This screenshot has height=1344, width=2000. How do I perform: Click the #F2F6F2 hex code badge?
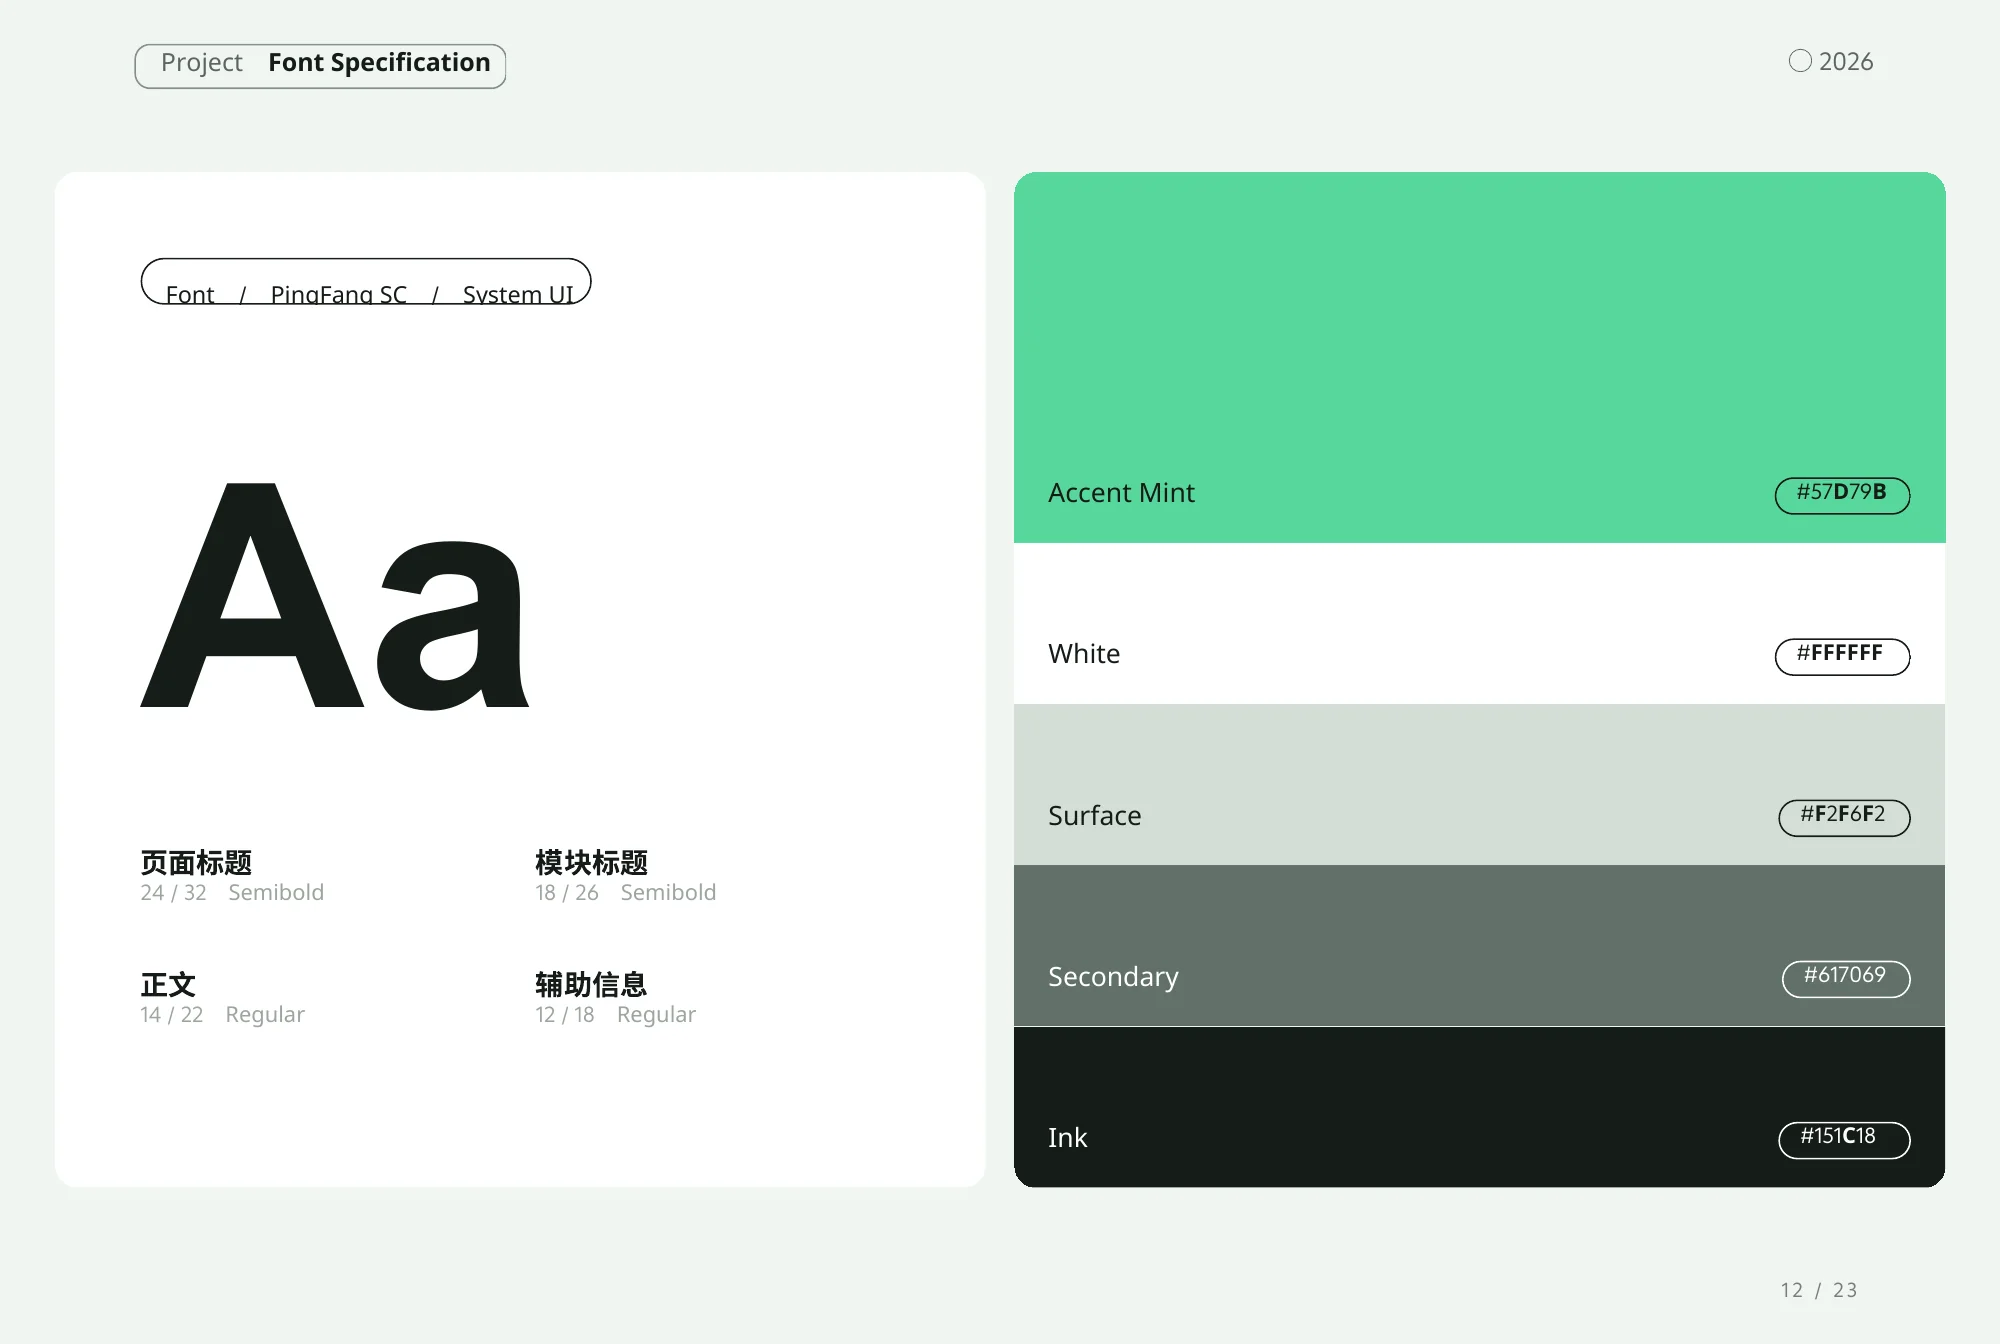(x=1844, y=818)
